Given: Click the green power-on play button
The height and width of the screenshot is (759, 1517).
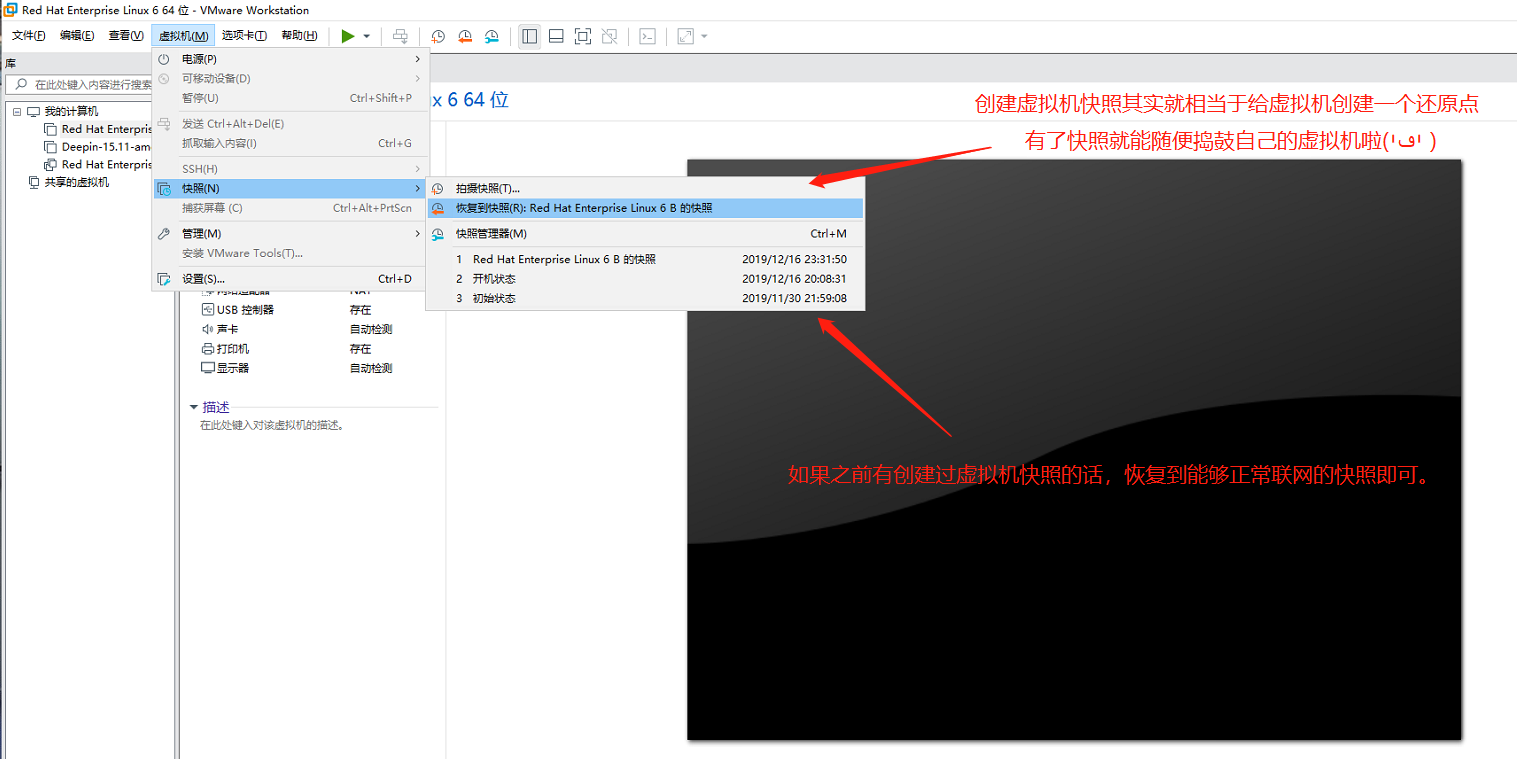Looking at the screenshot, I should point(347,36).
